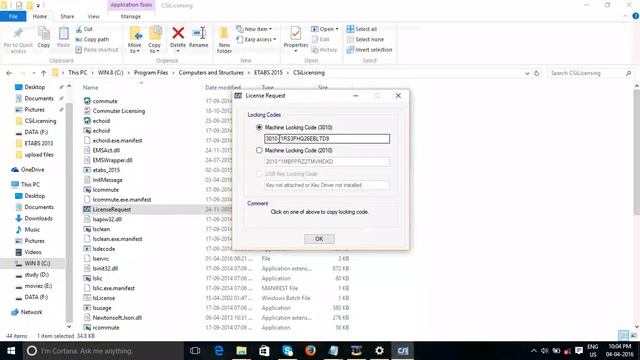Open Firefox from the taskbar
The image size is (640, 360).
tap(310, 351)
